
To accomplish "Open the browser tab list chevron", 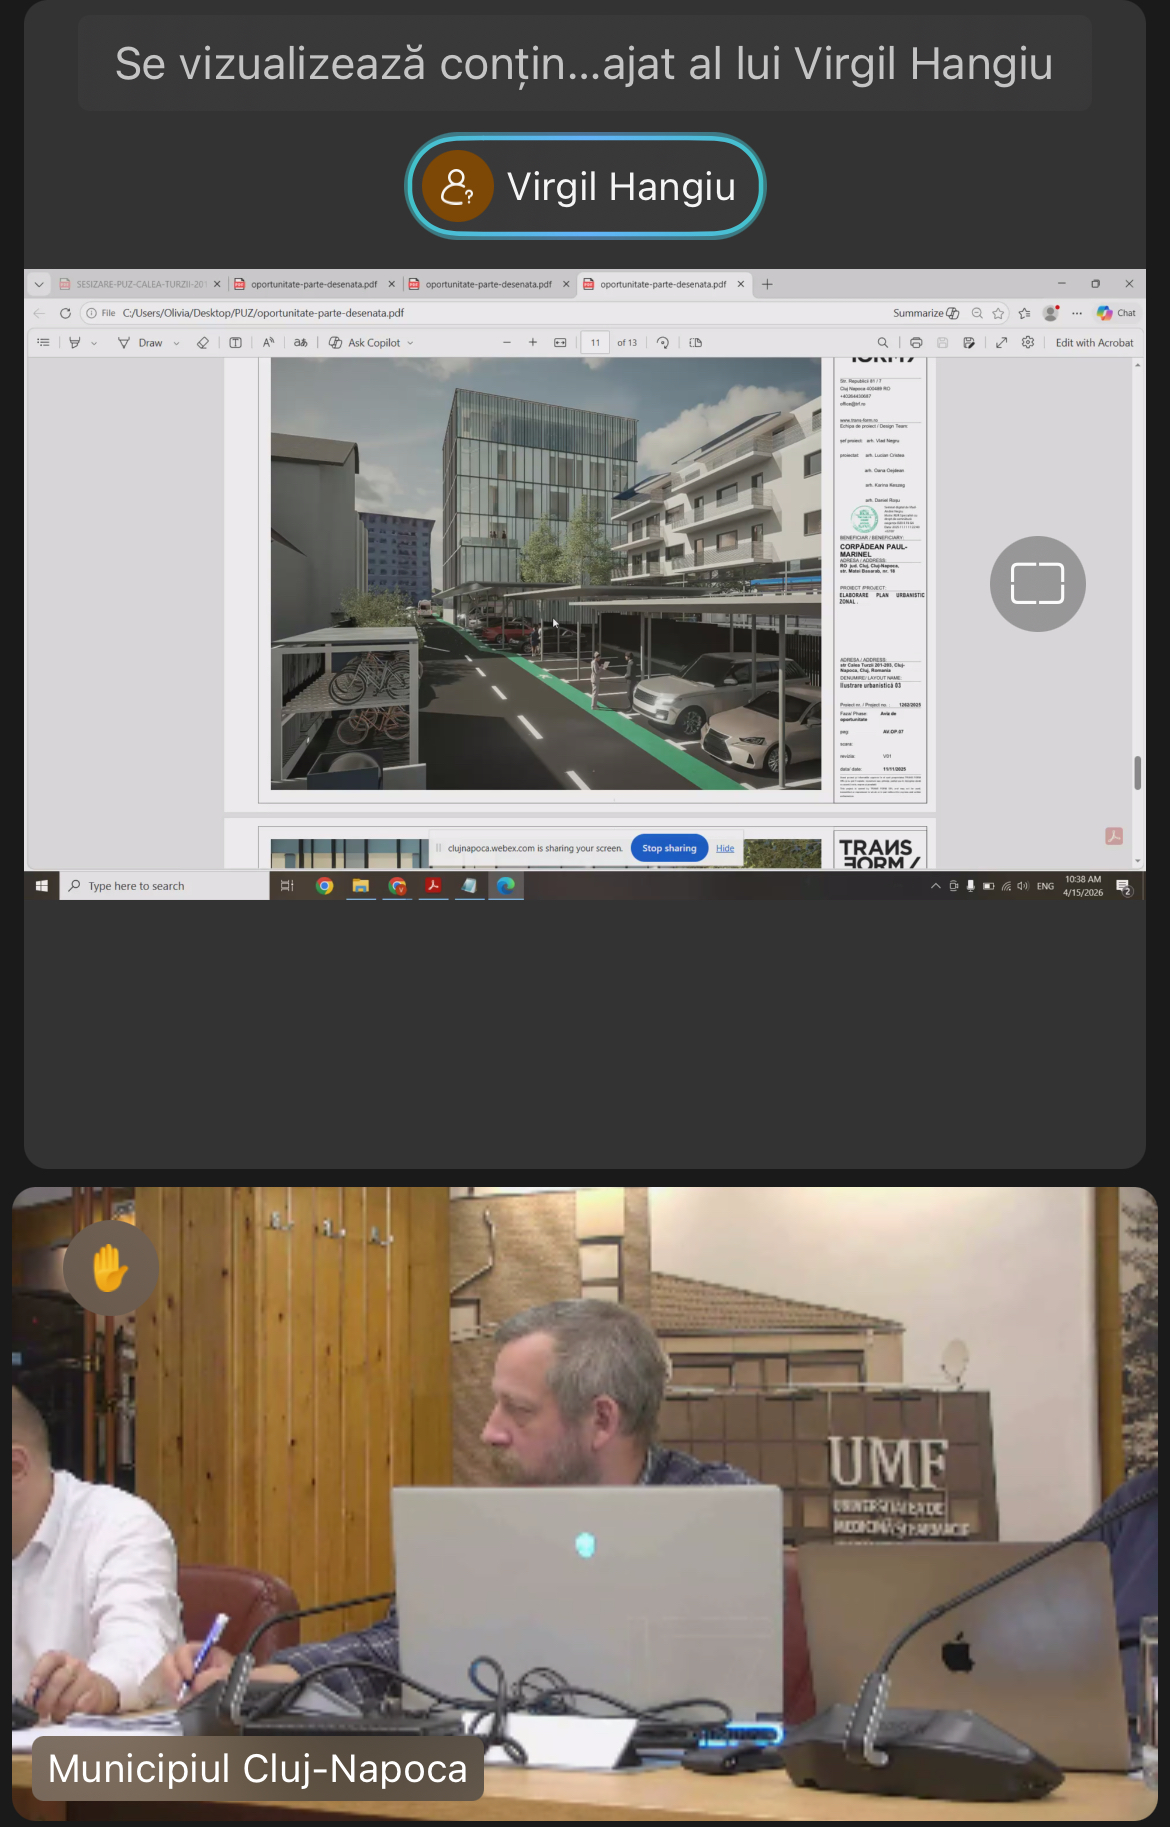I will pos(39,284).
